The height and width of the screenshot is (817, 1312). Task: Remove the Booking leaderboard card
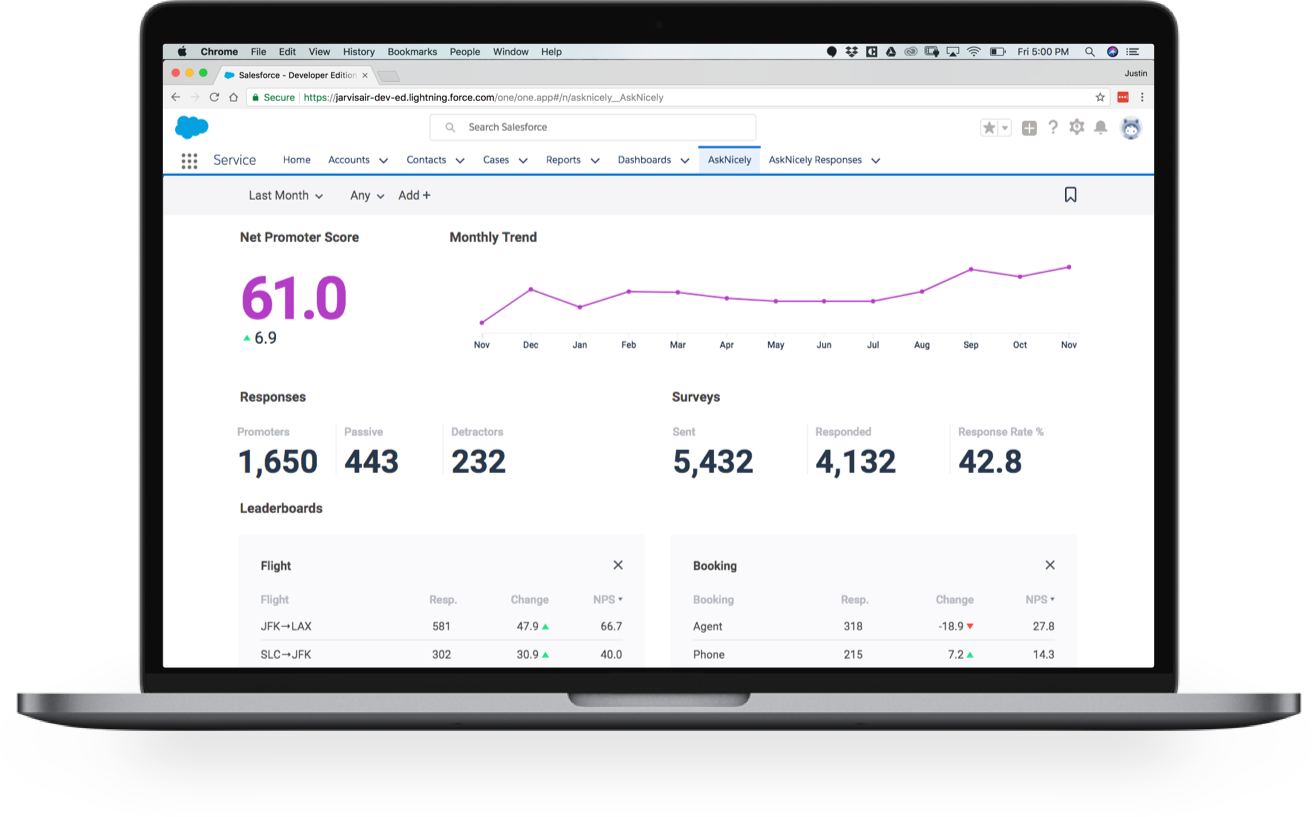(x=1050, y=565)
